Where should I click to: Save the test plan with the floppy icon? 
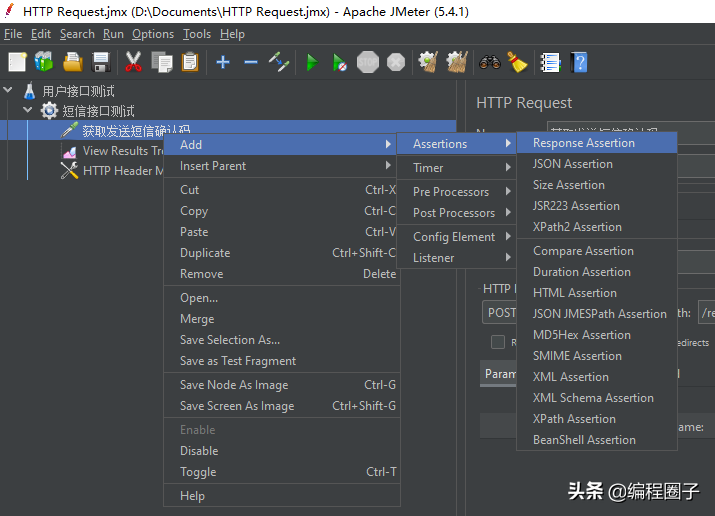click(101, 62)
